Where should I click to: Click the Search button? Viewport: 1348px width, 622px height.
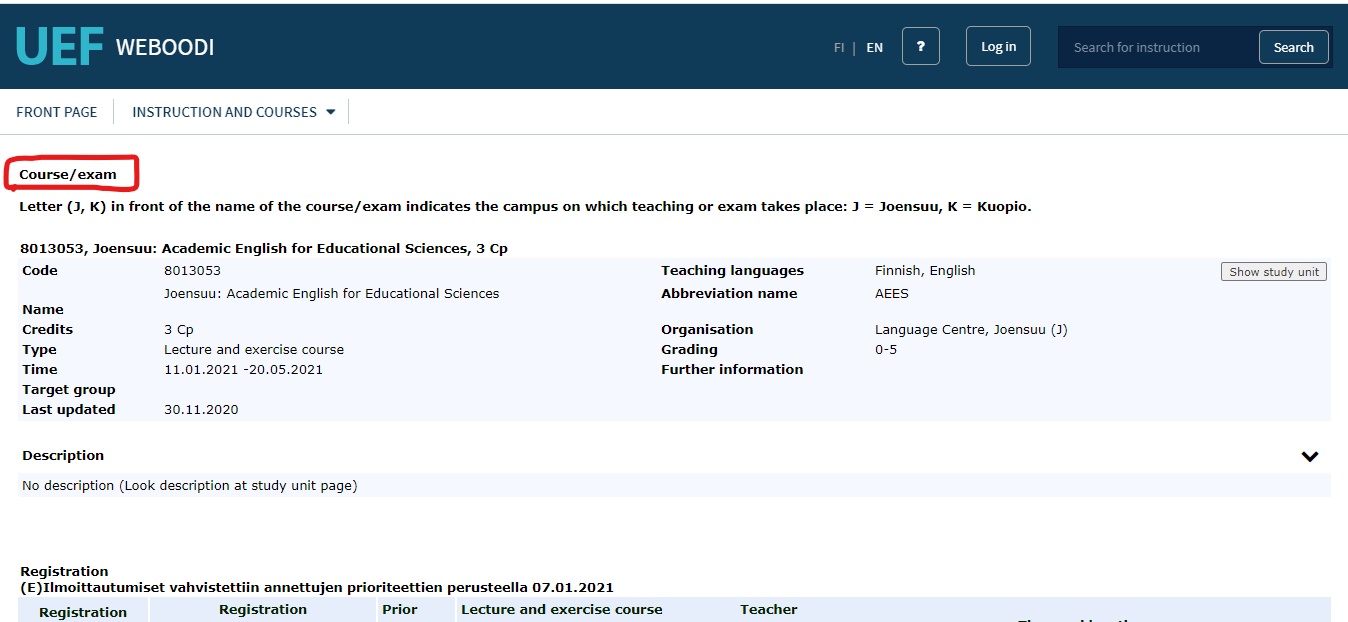[x=1293, y=47]
